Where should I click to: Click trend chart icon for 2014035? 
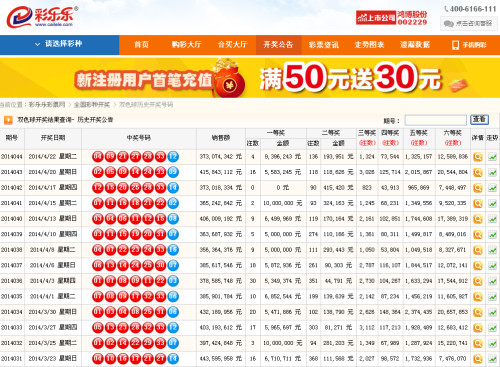[x=492, y=297]
